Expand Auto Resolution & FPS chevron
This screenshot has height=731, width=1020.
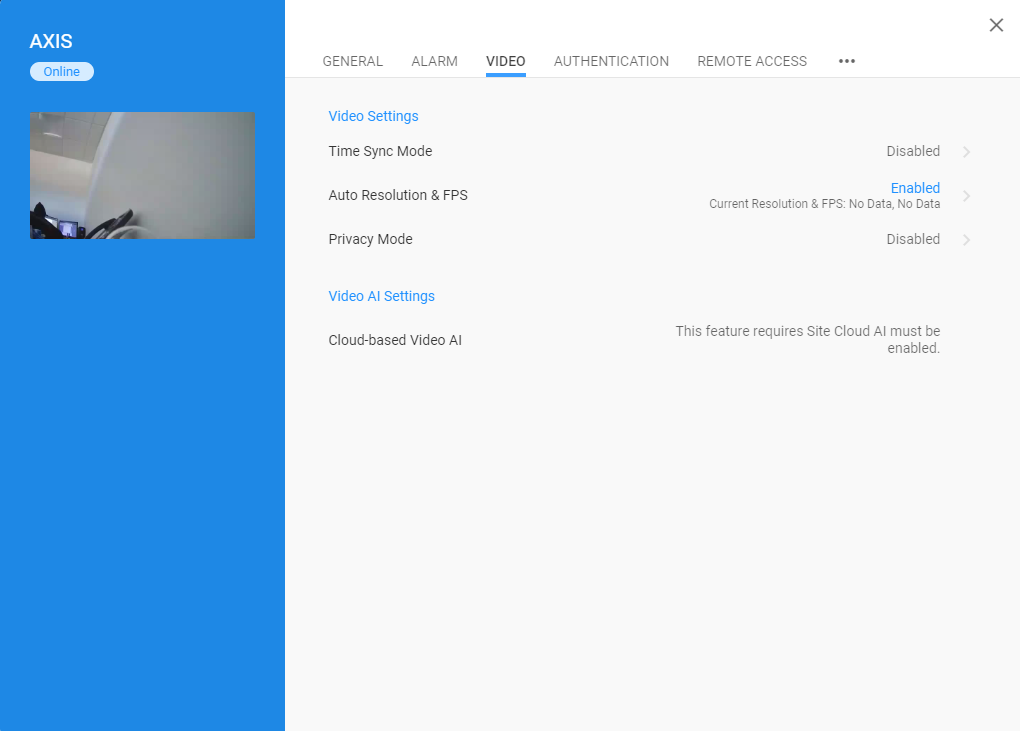967,196
